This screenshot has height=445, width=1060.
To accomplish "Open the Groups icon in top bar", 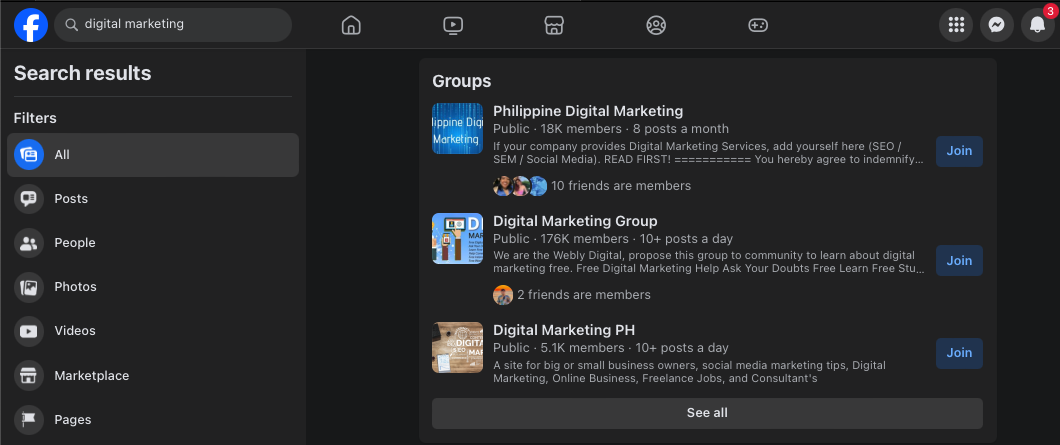I will point(656,25).
